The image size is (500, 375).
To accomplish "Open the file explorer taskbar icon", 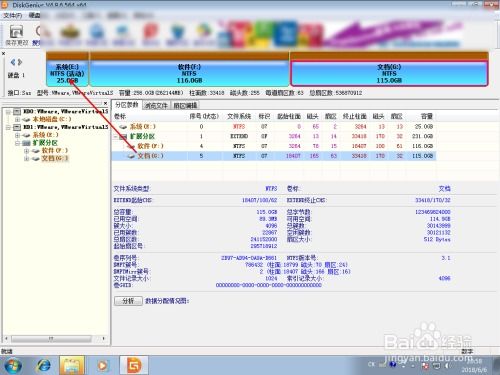I will click(72, 365).
